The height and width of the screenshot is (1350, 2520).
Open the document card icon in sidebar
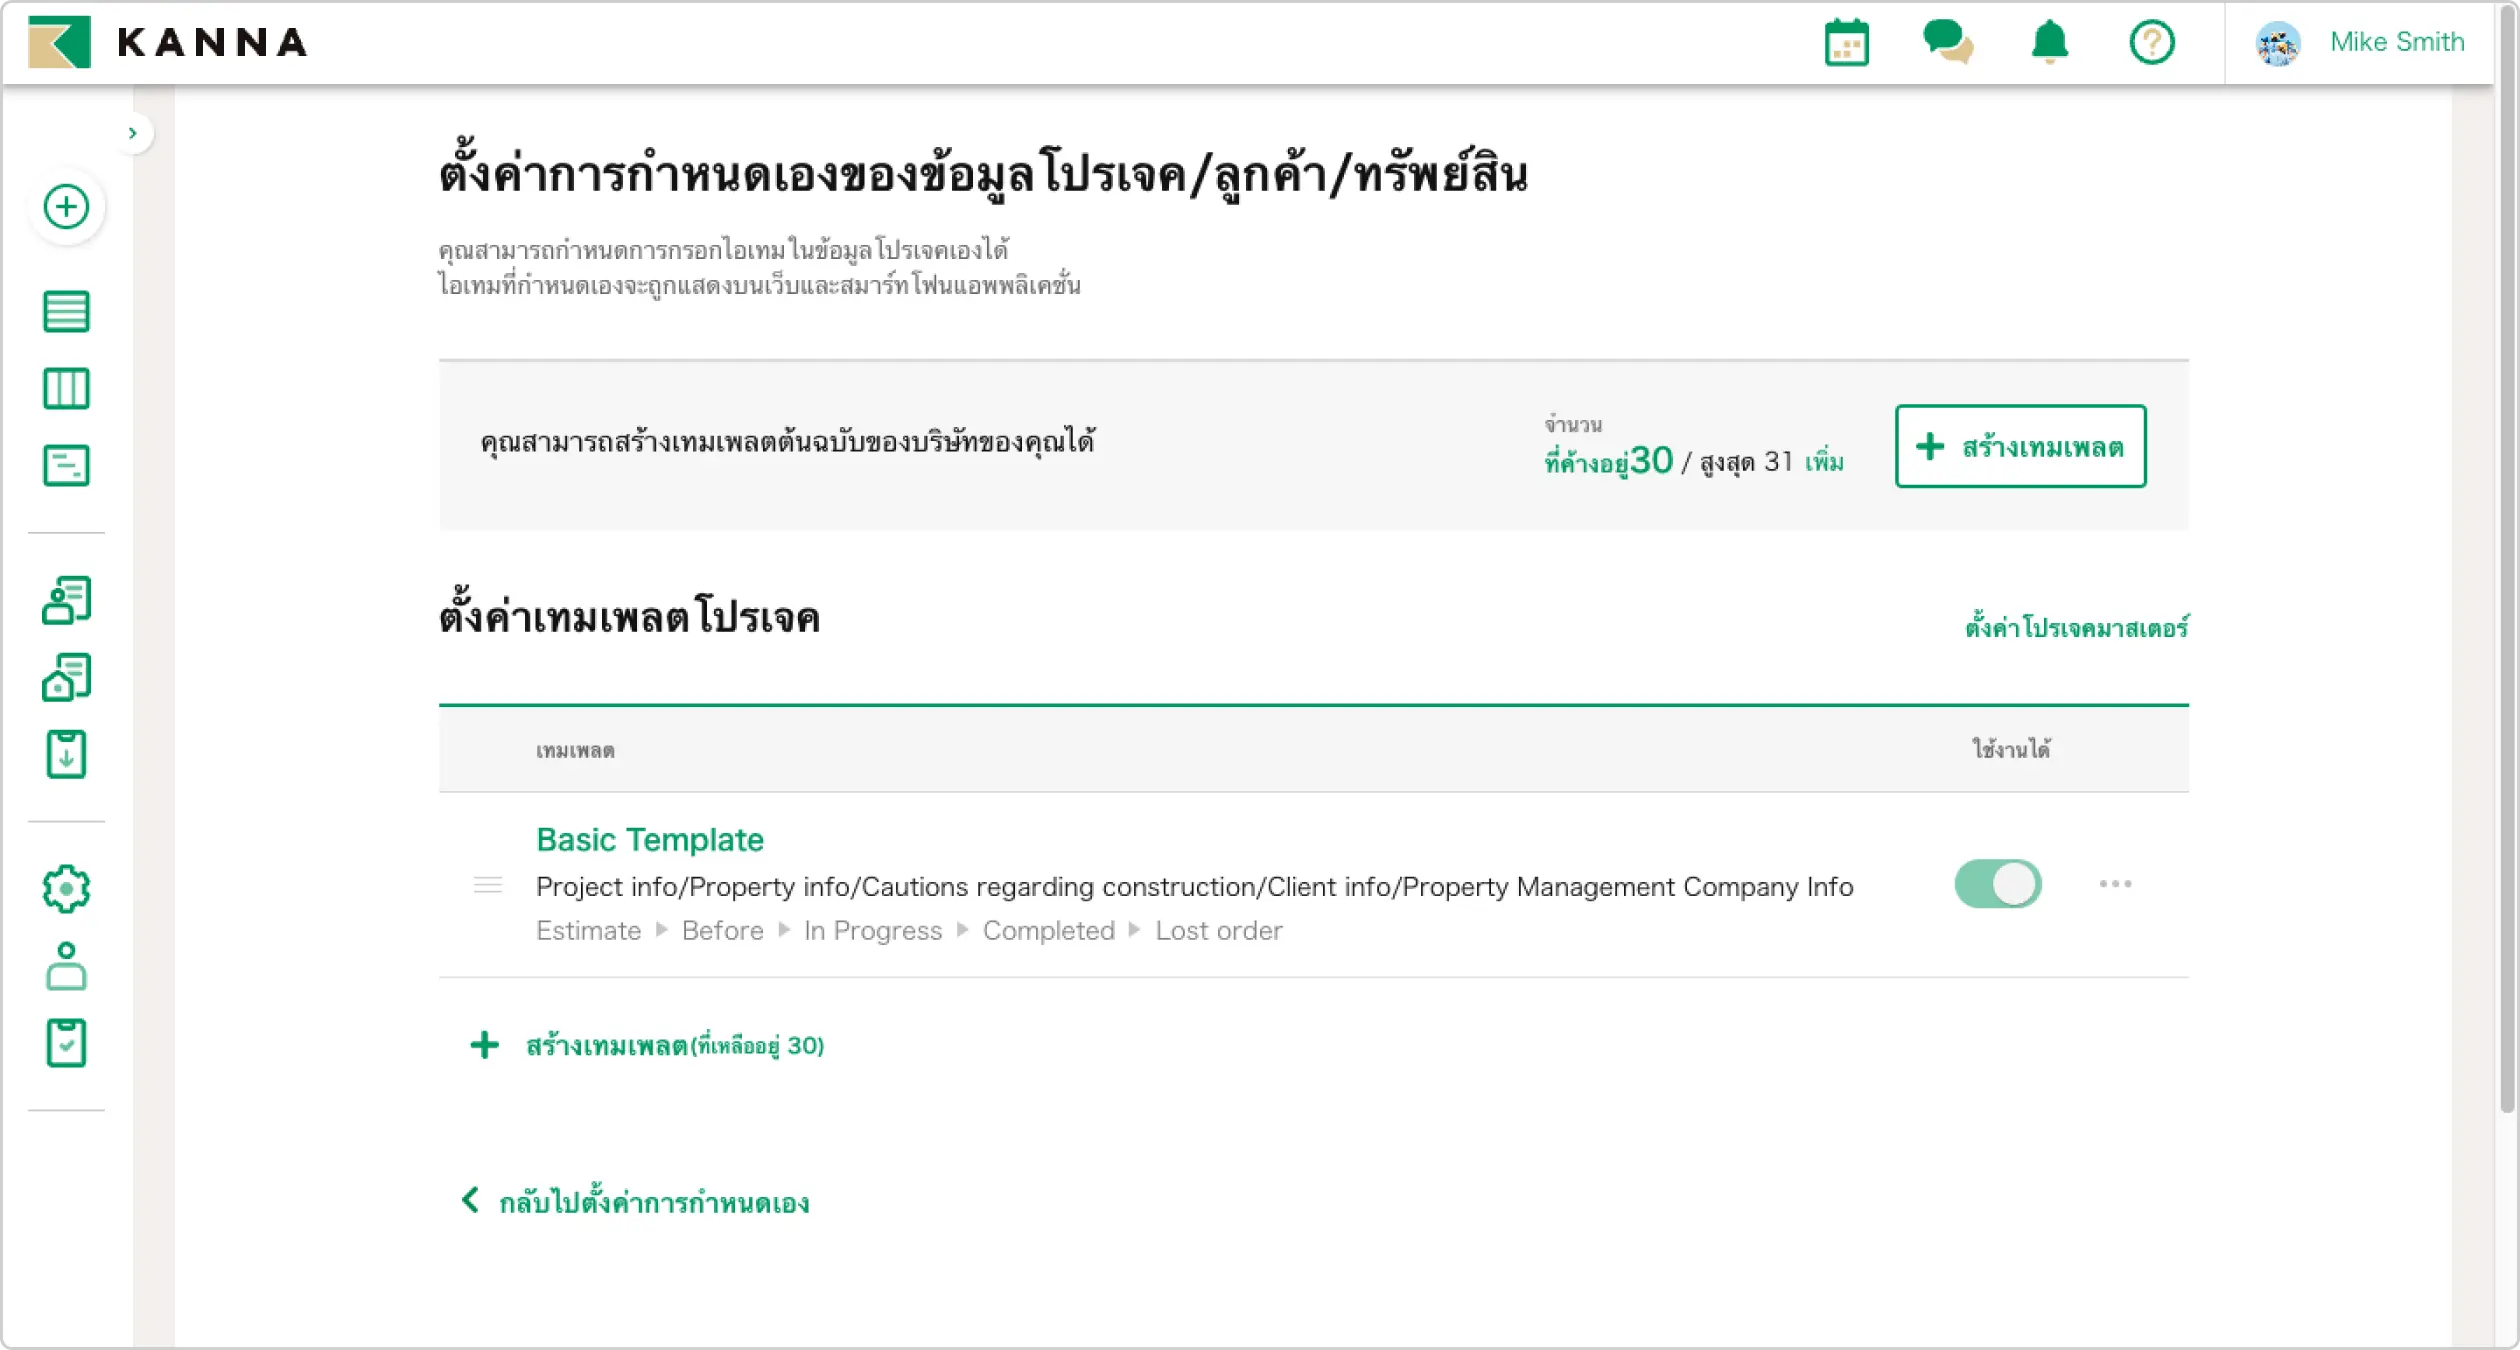(66, 466)
